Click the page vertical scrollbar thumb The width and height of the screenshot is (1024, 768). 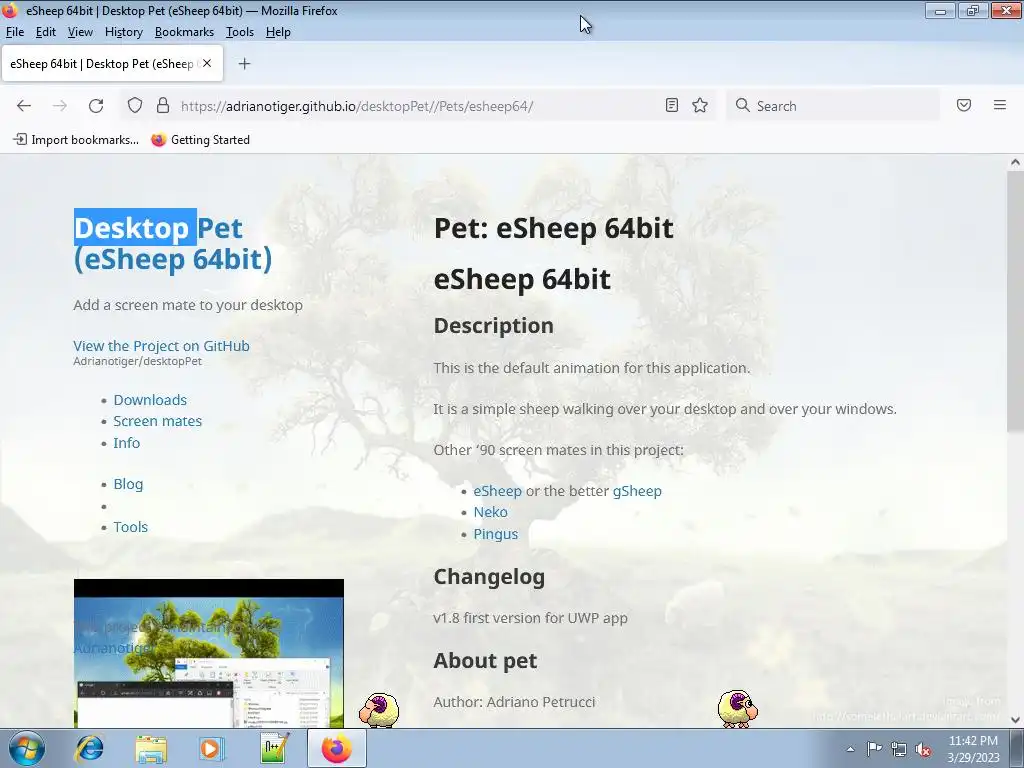(1015, 300)
